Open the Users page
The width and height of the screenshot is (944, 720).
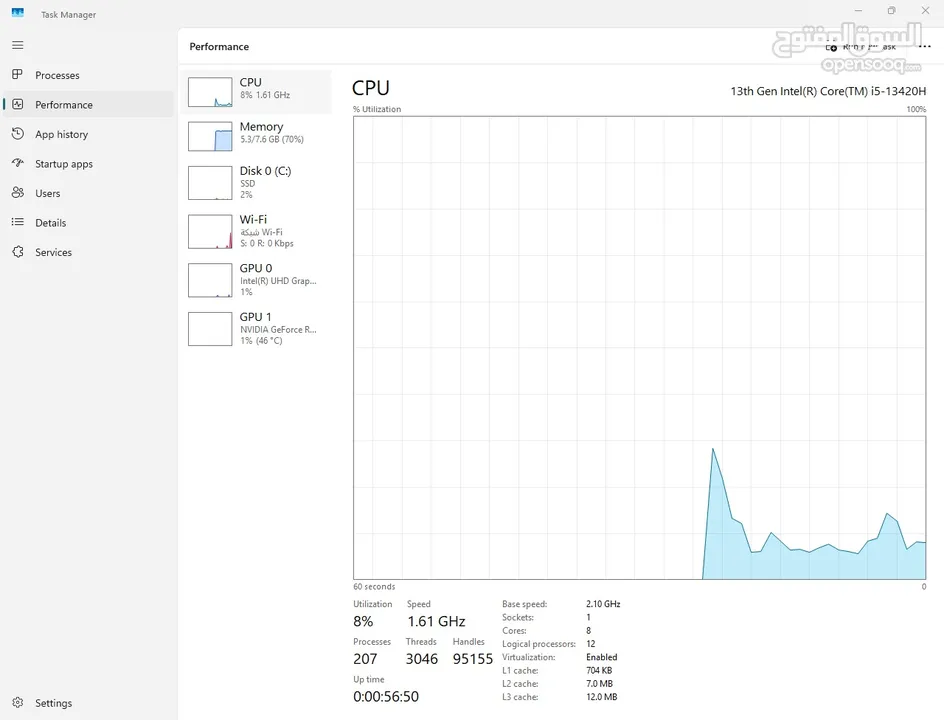(48, 193)
